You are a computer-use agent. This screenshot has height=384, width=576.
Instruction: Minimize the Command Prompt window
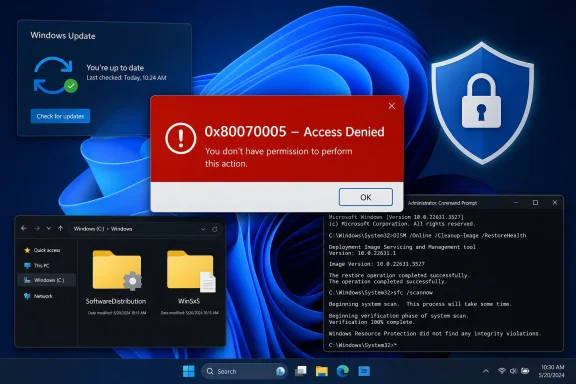pyautogui.click(x=516, y=202)
